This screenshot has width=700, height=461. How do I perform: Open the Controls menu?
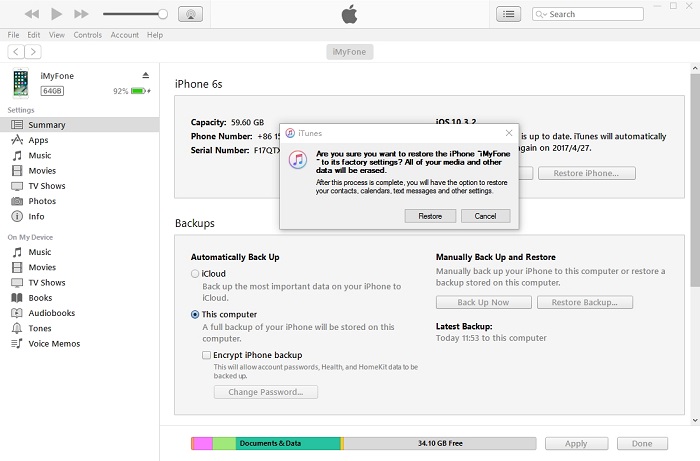(x=88, y=35)
